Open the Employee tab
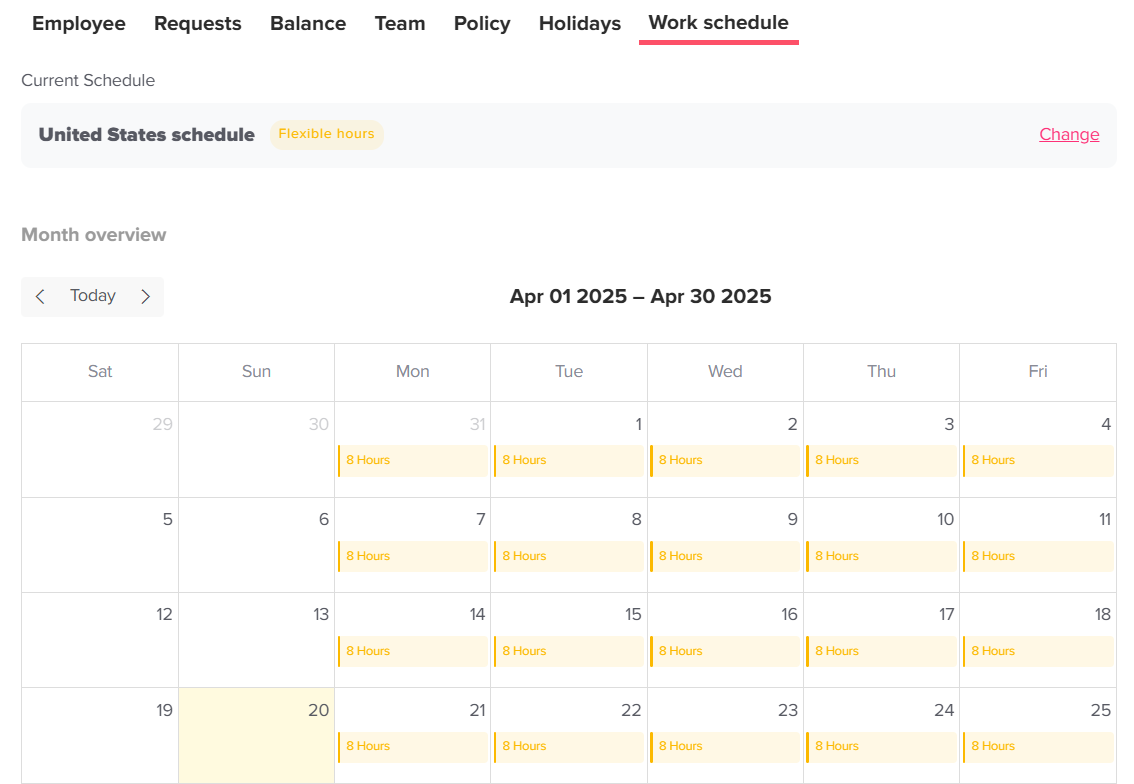This screenshot has width=1134, height=784. pyautogui.click(x=79, y=24)
